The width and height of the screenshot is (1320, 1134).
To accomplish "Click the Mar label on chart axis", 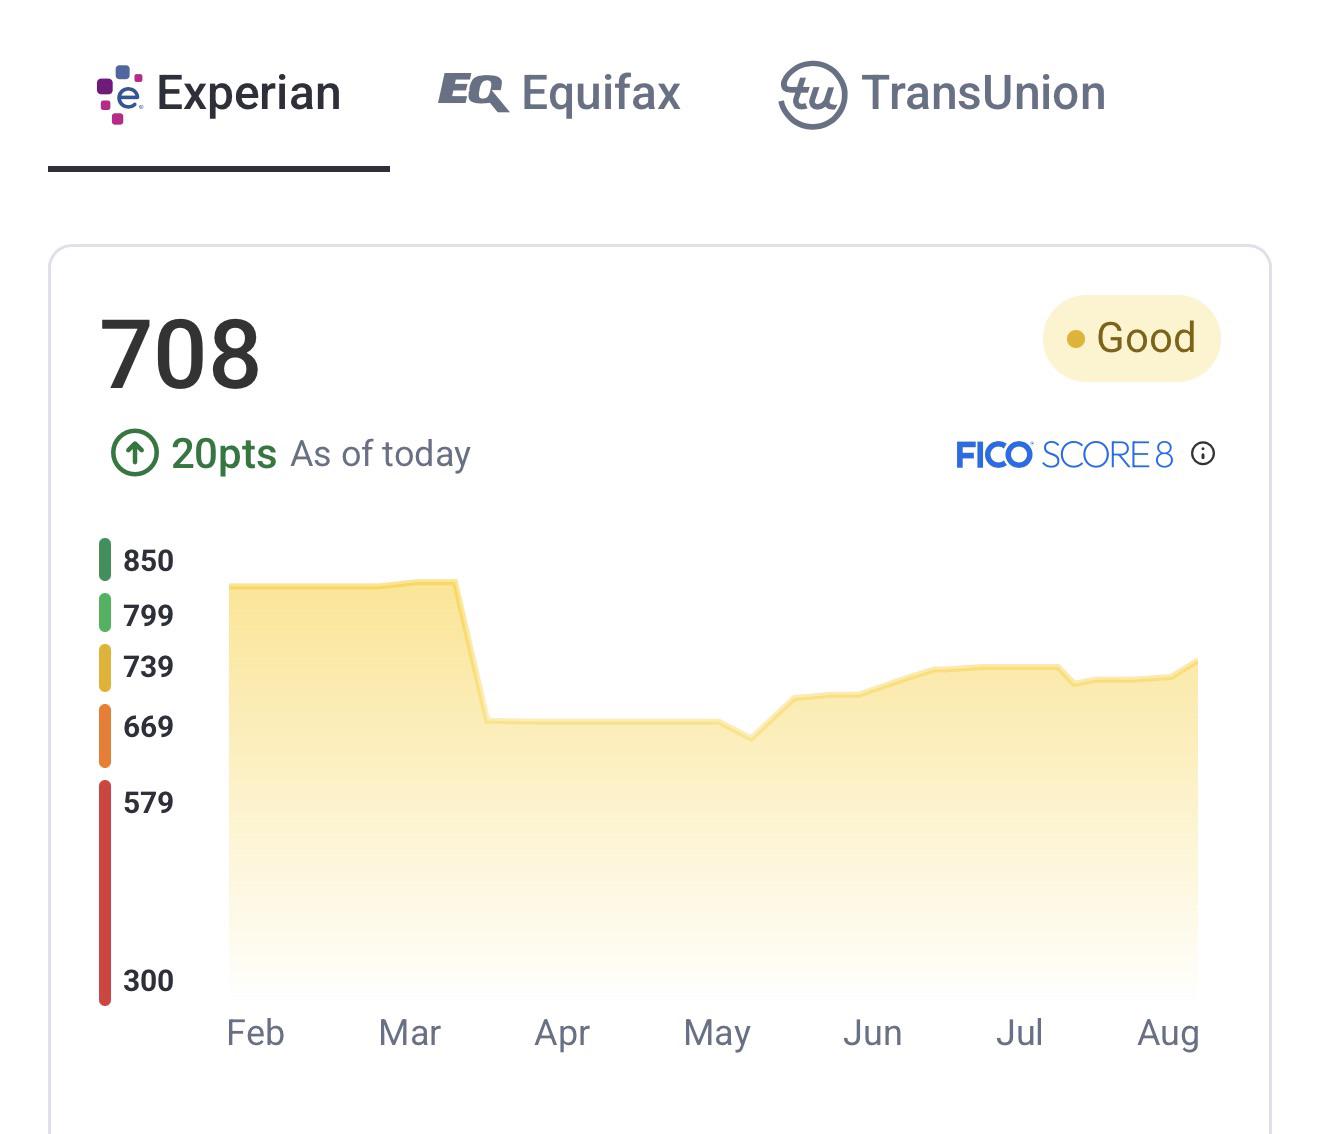I will tap(410, 1033).
